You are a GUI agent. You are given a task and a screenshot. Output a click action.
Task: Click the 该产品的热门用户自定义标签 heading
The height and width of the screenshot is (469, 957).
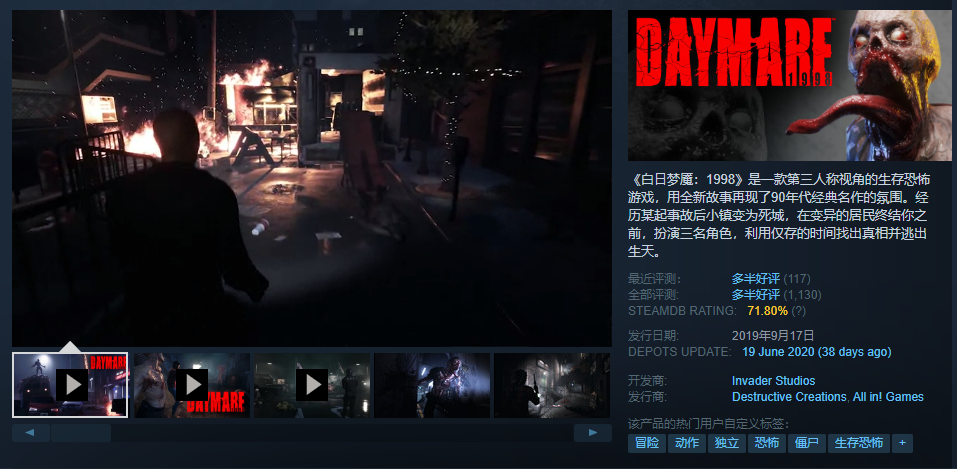point(709,424)
